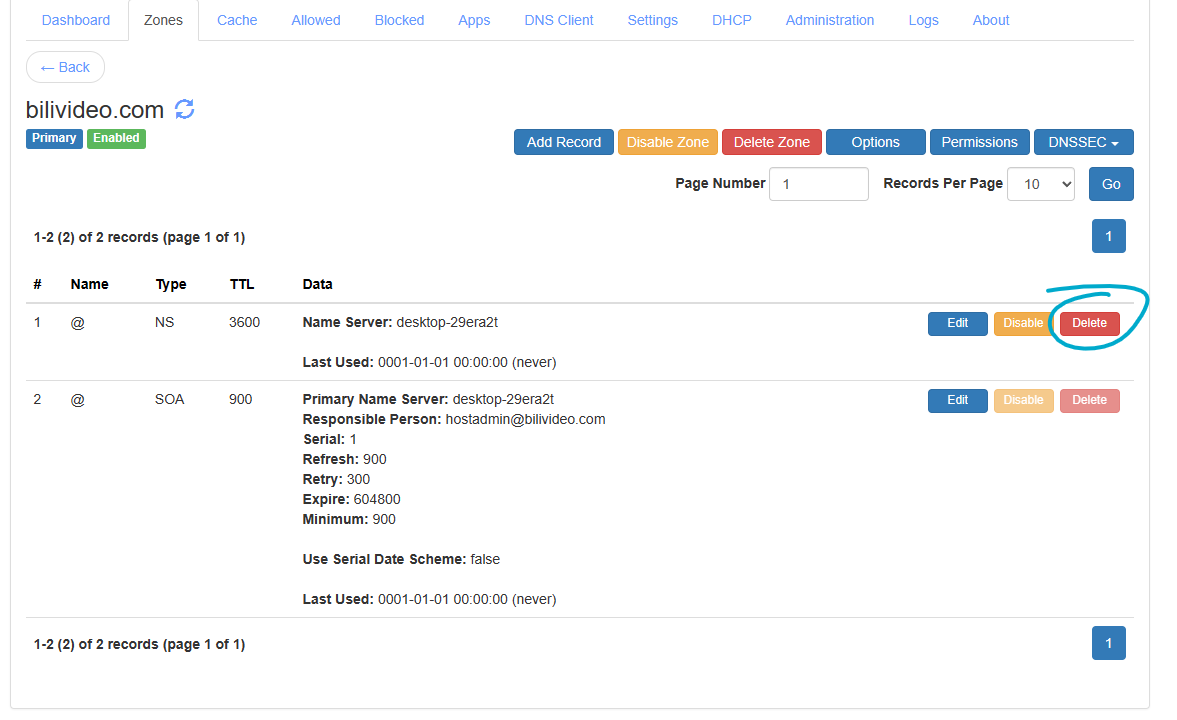This screenshot has width=1177, height=720.
Task: Click the Serial: 1 line
Action: click(x=330, y=439)
